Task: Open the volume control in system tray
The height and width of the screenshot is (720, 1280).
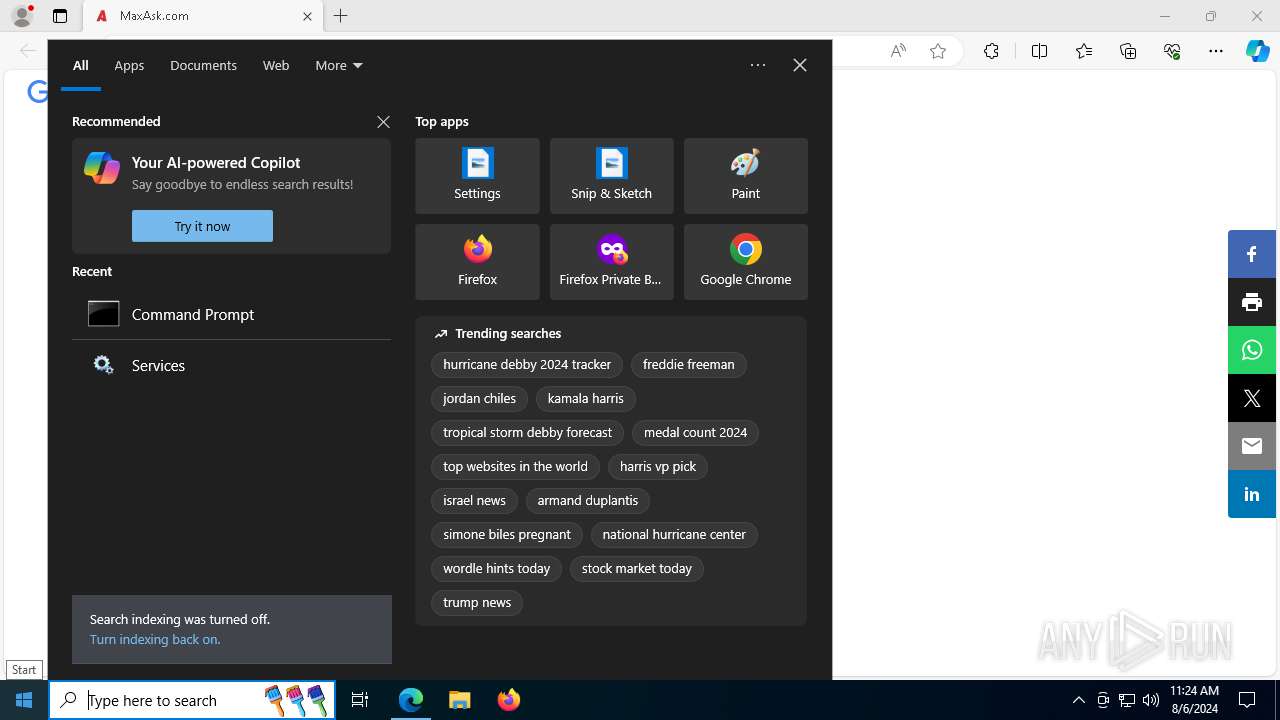Action: pos(1151,700)
